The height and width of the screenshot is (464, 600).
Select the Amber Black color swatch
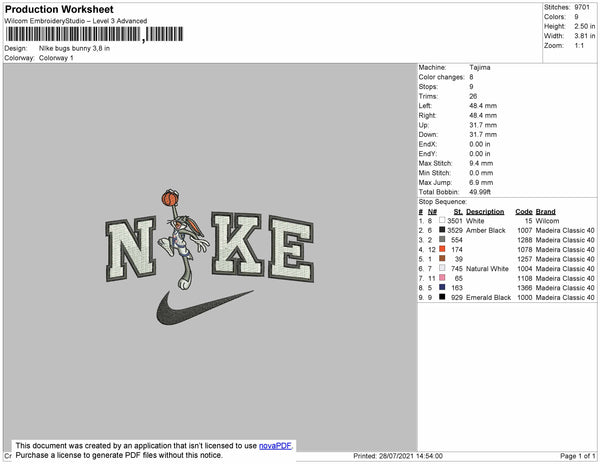coord(442,230)
